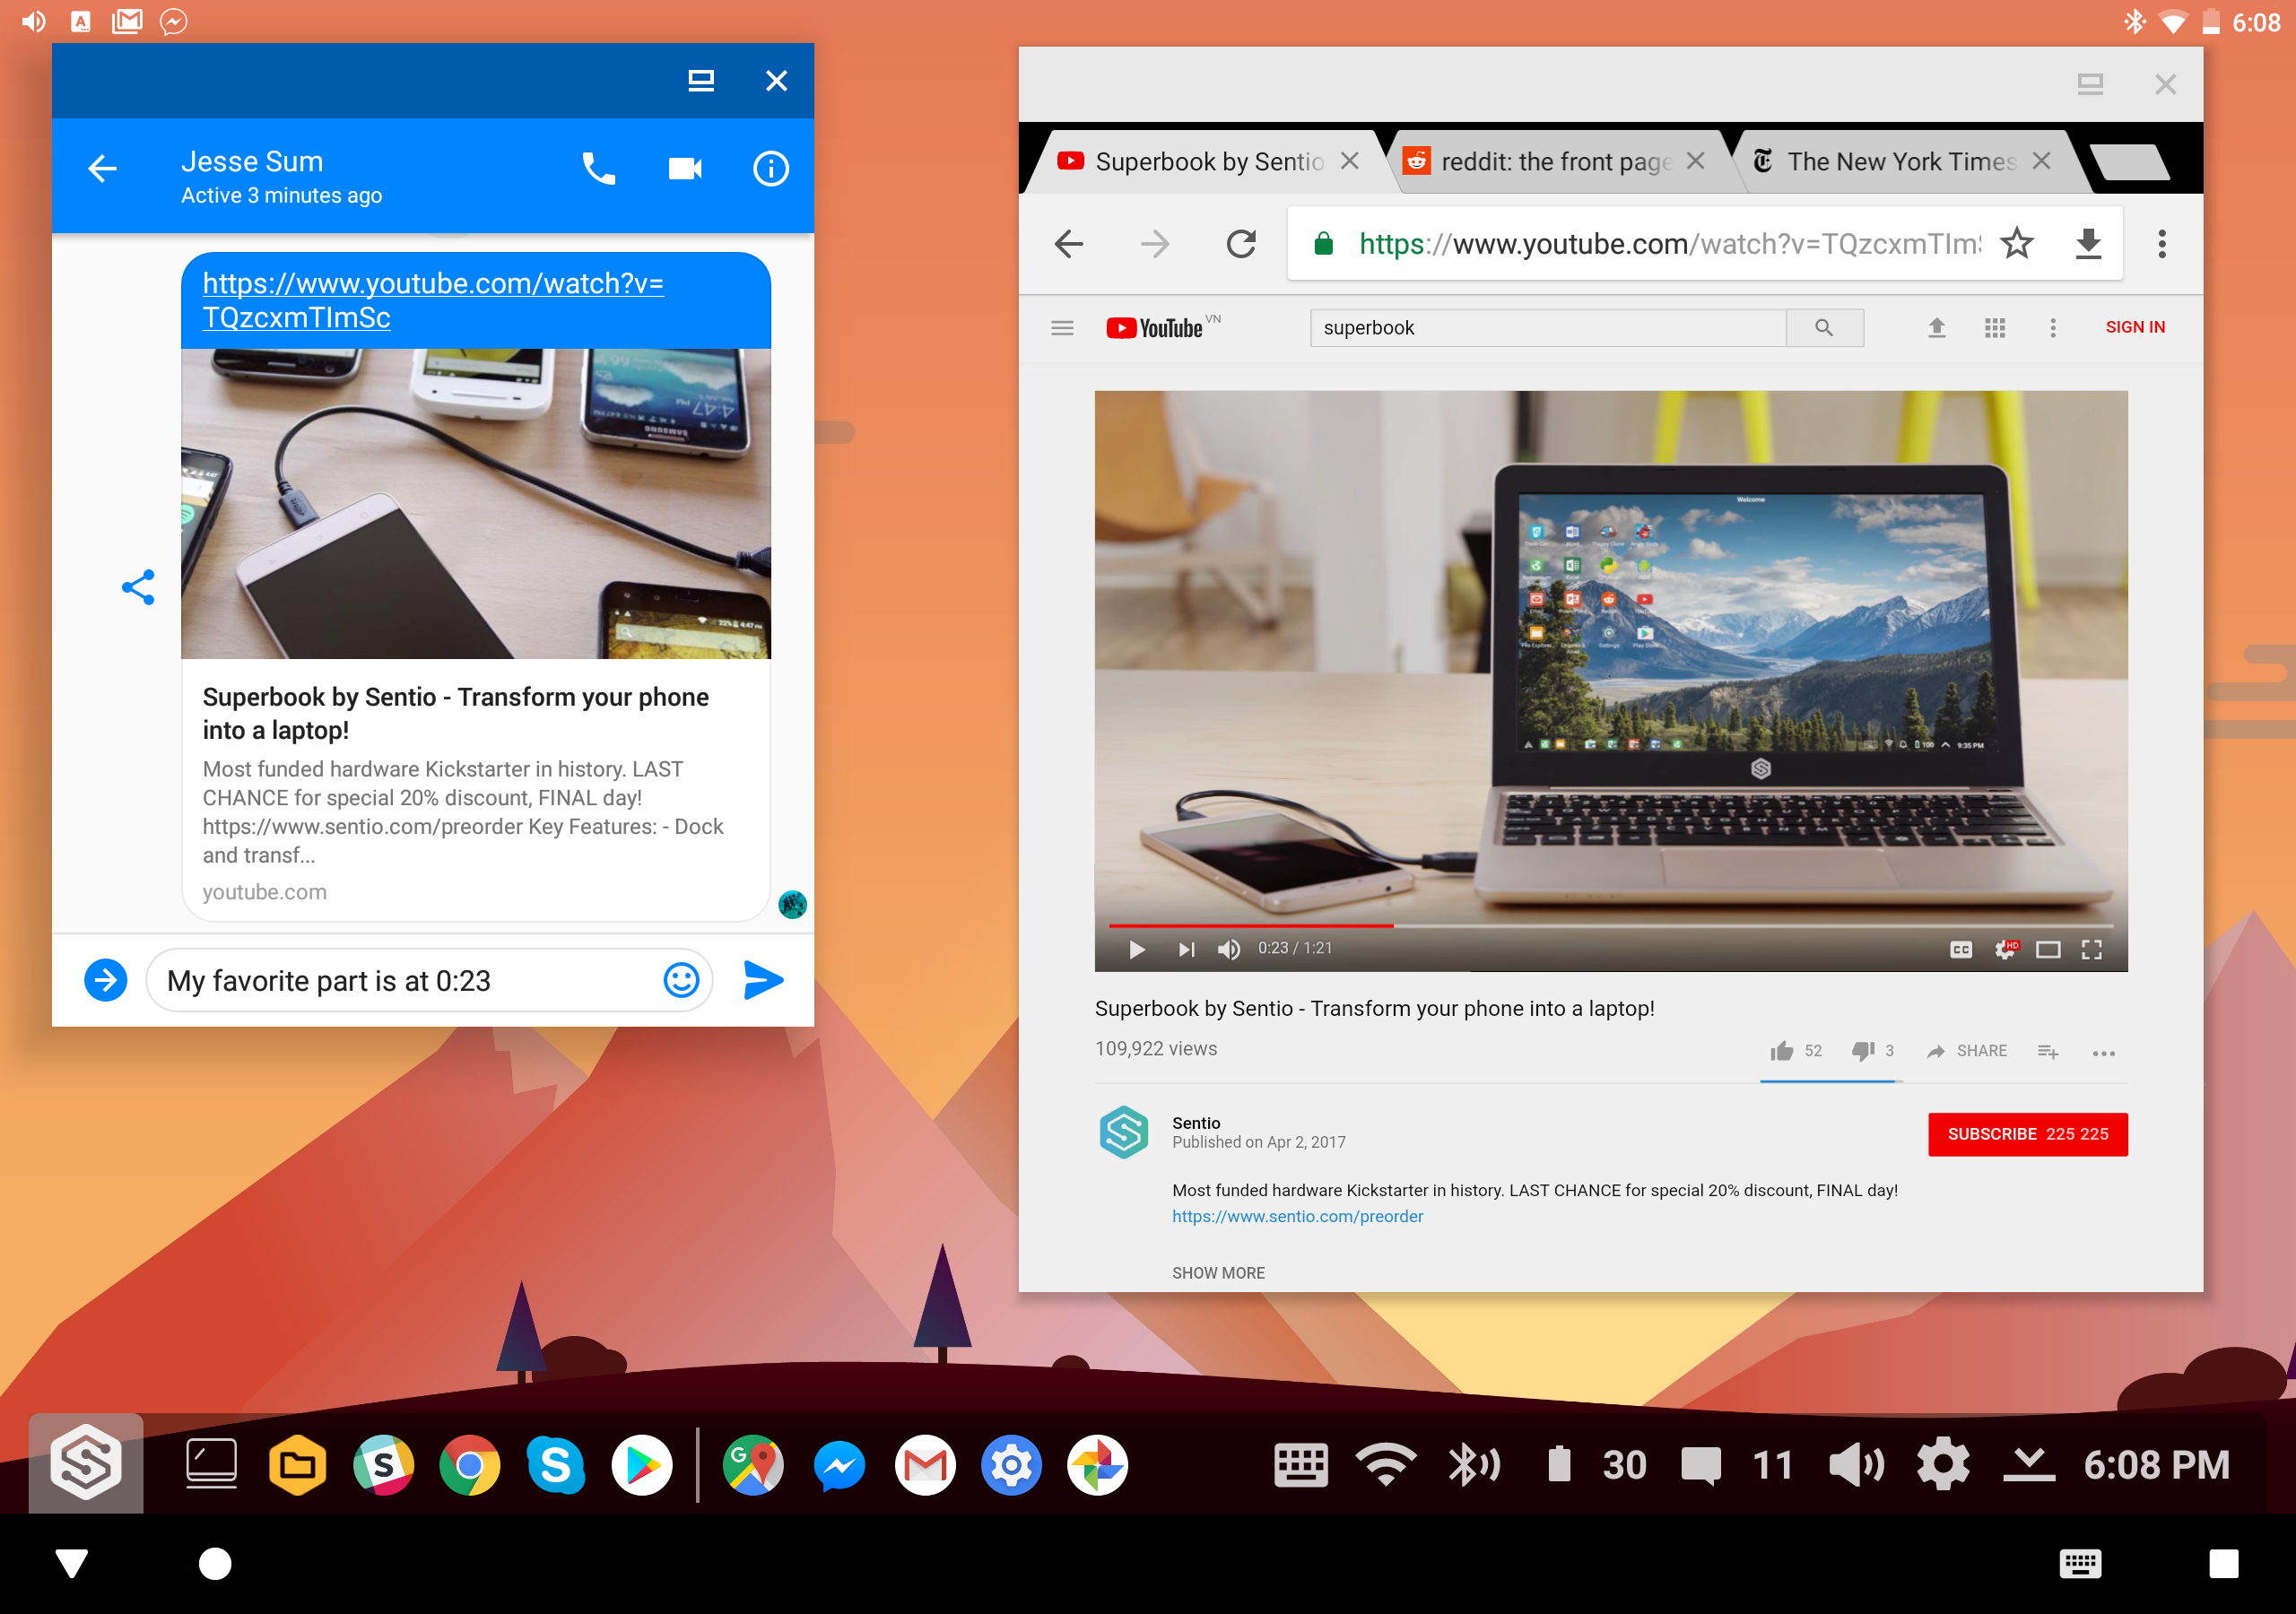Toggle closed captions on the video

click(1960, 949)
